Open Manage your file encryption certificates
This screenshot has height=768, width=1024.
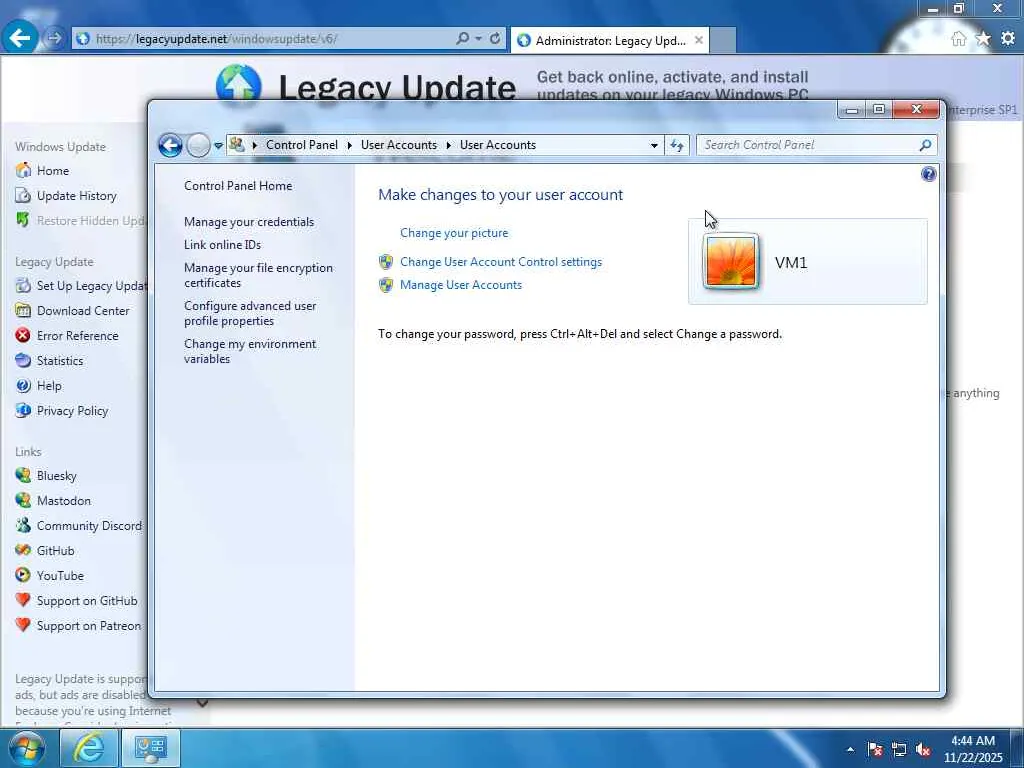(x=258, y=275)
